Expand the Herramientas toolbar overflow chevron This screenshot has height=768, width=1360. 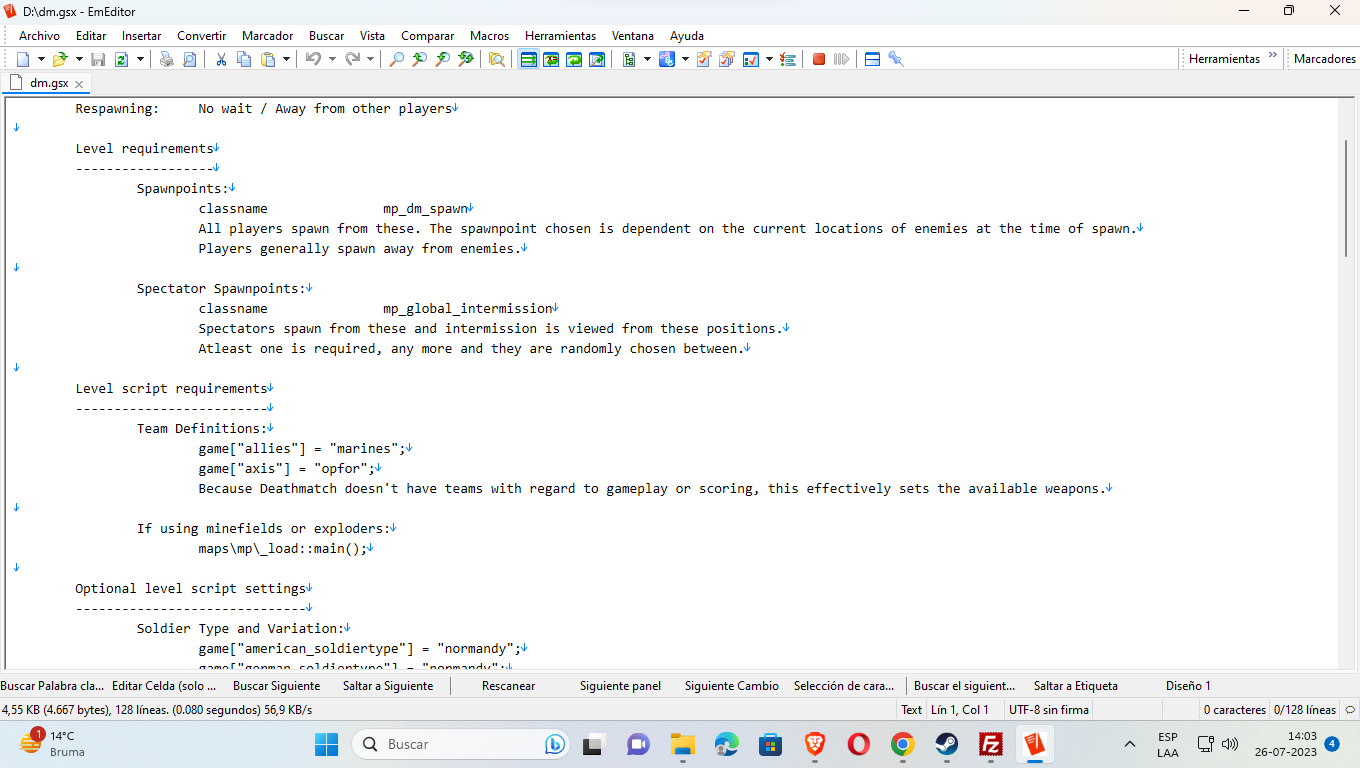1273,56
